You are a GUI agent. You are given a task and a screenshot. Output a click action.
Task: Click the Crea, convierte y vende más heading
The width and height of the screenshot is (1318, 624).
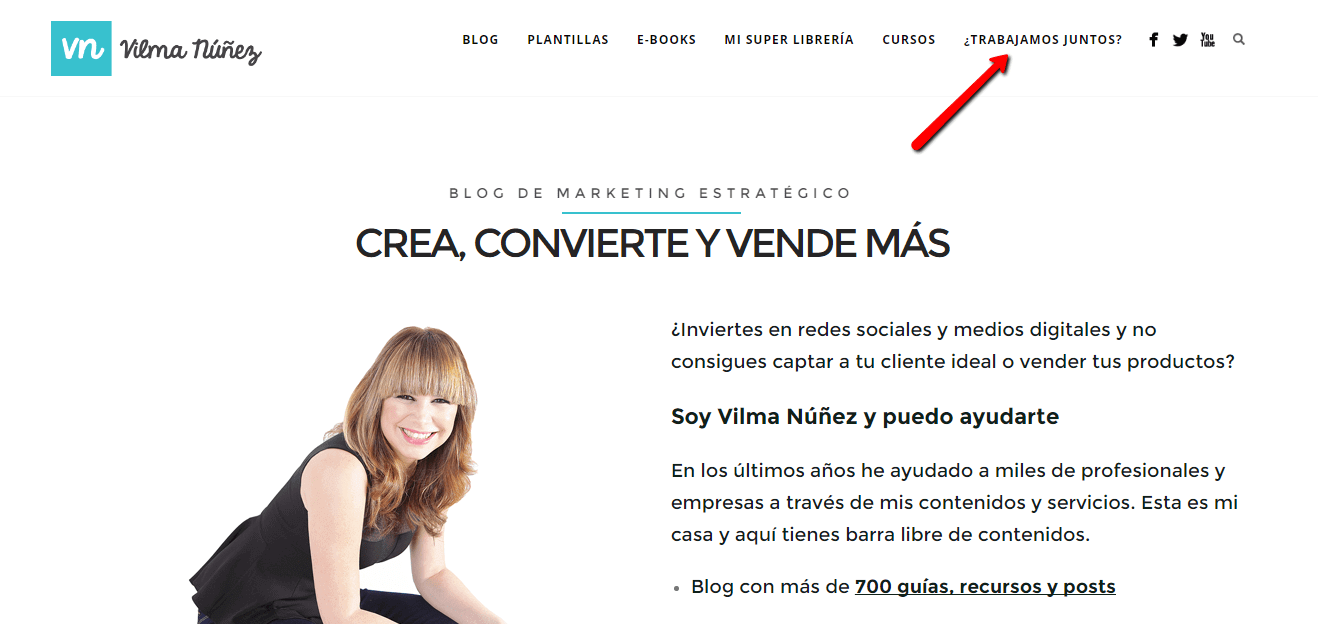click(x=652, y=243)
